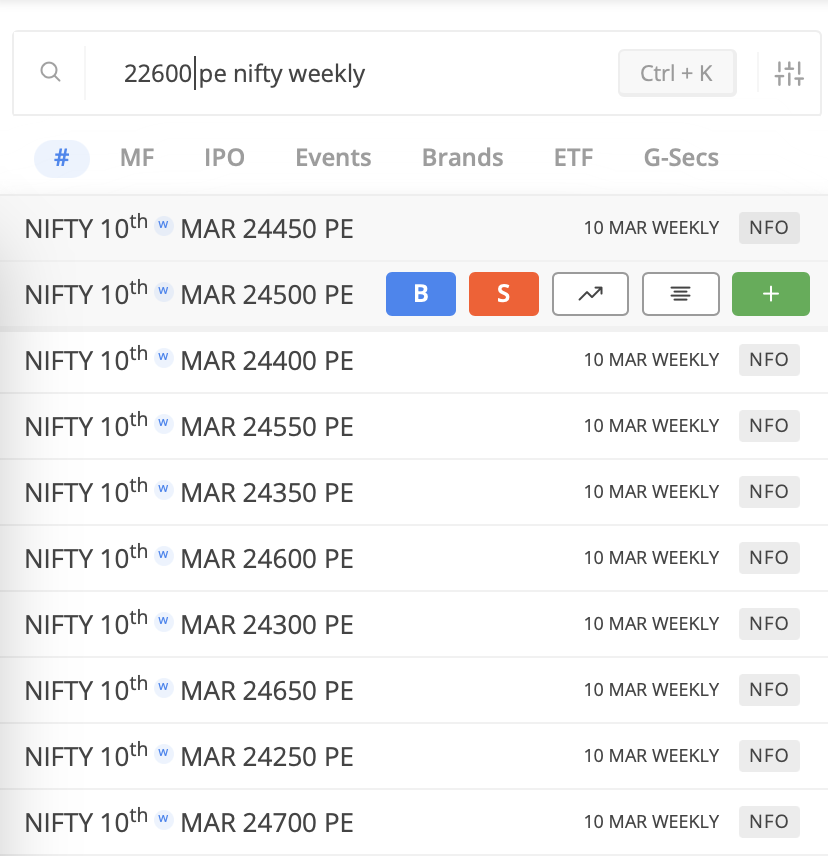Open the G-Secs tab
Screen dimensions: 828x856
coord(681,158)
